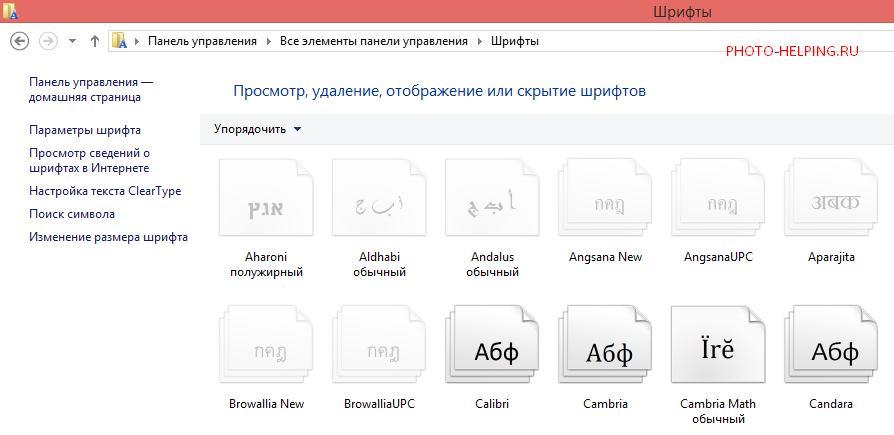
Task: Click the Aharoni полужирный label
Action: 266,265
